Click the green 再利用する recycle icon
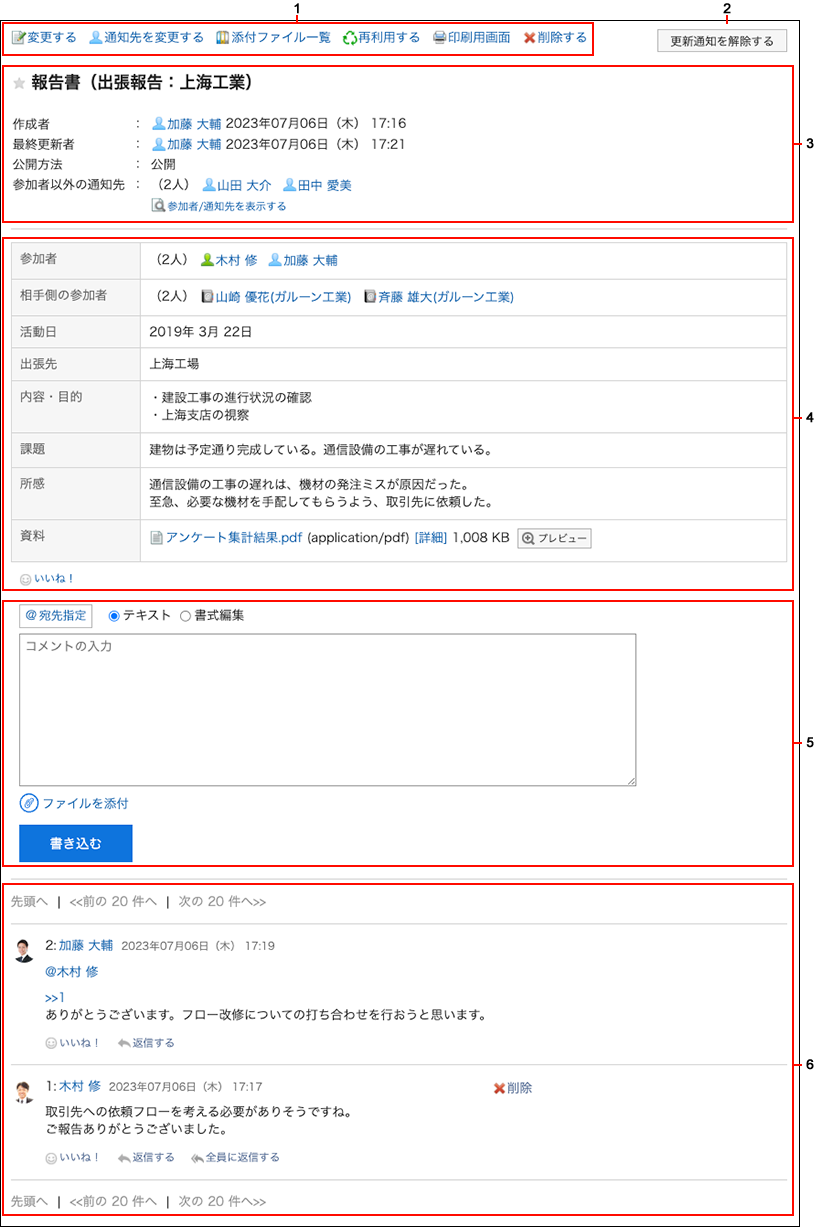The width and height of the screenshot is (820, 1227). 350,38
